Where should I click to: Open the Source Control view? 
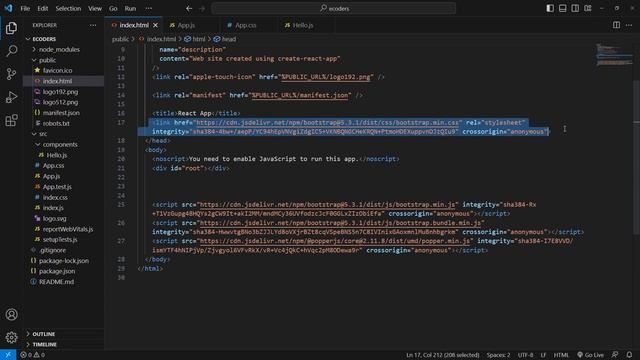tap(11, 74)
